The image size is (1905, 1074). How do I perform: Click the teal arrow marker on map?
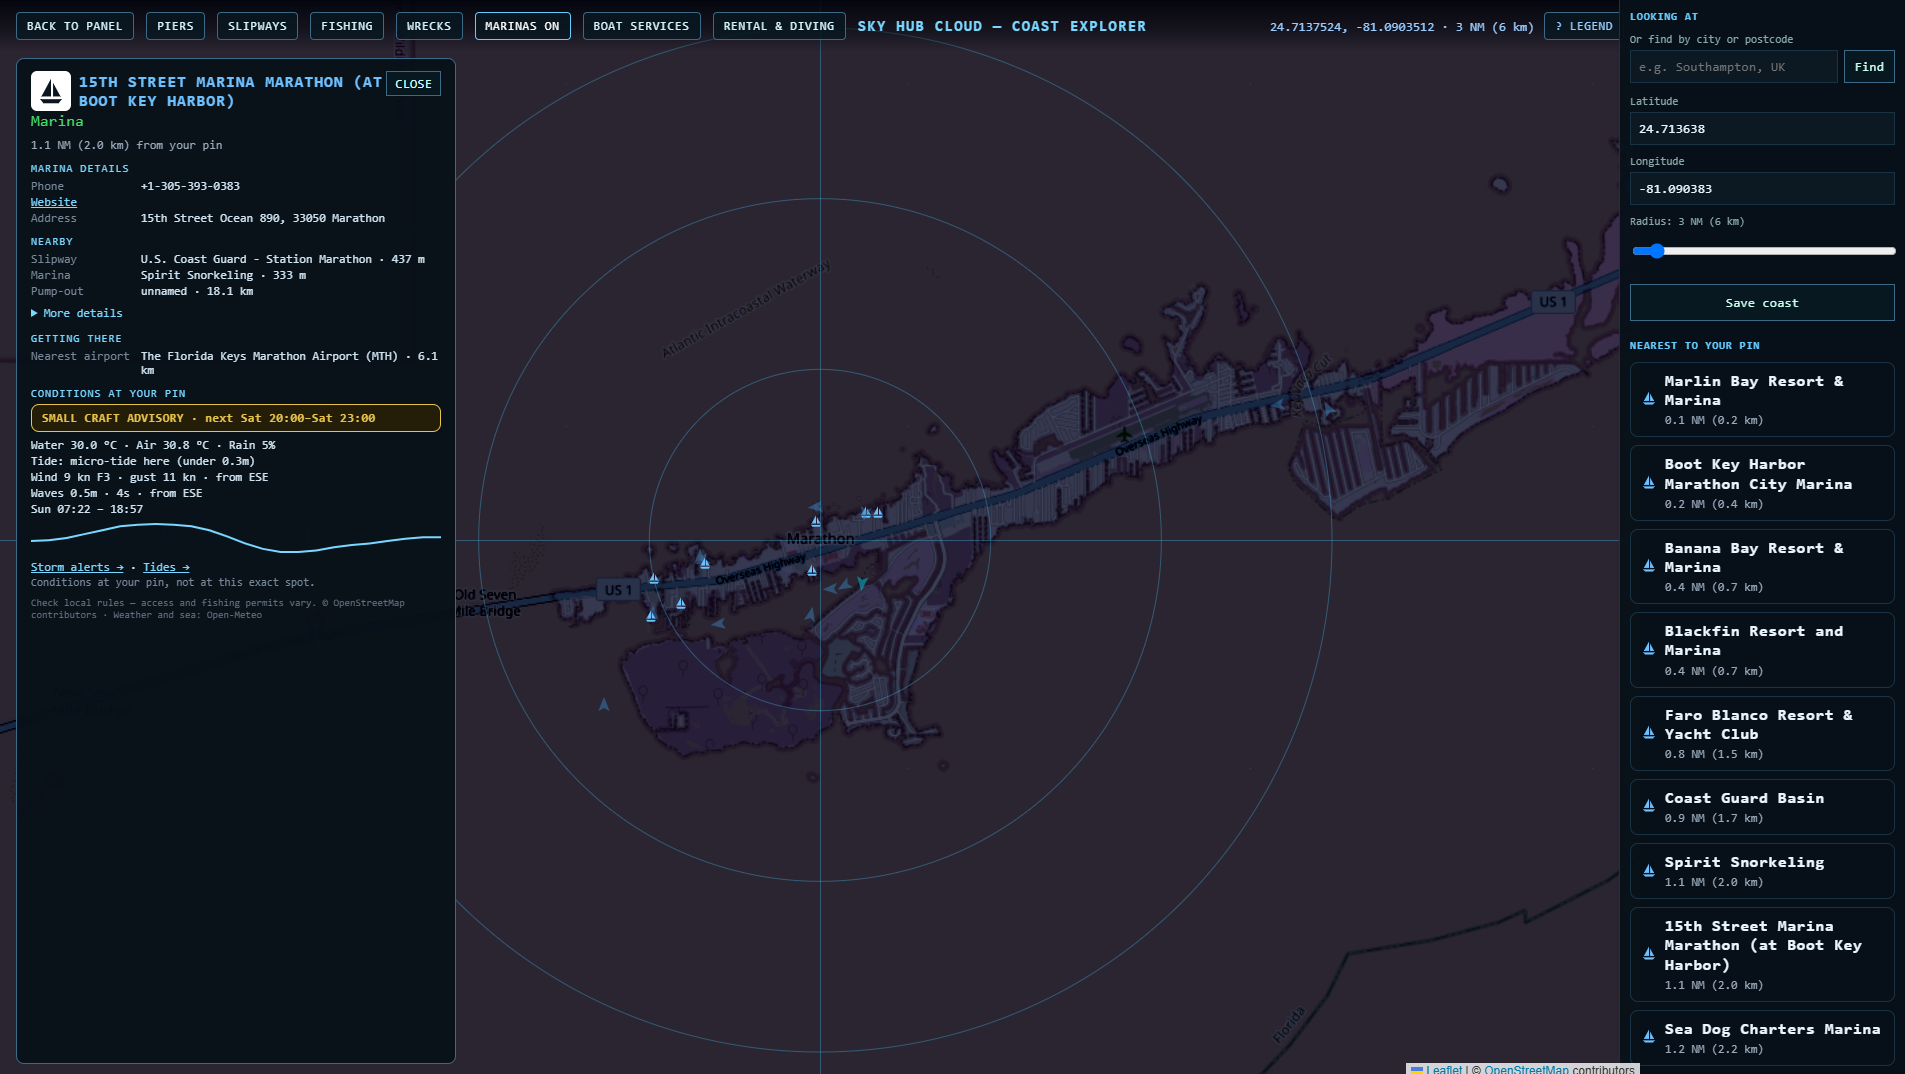862,583
